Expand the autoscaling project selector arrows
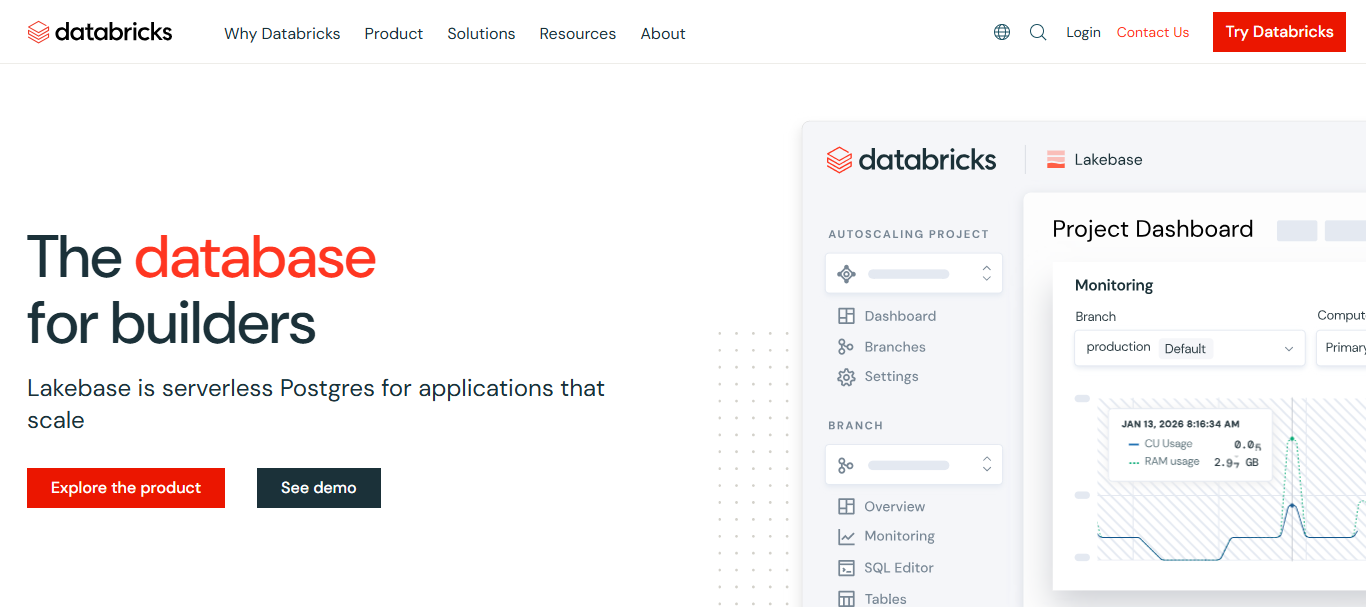The width and height of the screenshot is (1366, 607). (986, 274)
